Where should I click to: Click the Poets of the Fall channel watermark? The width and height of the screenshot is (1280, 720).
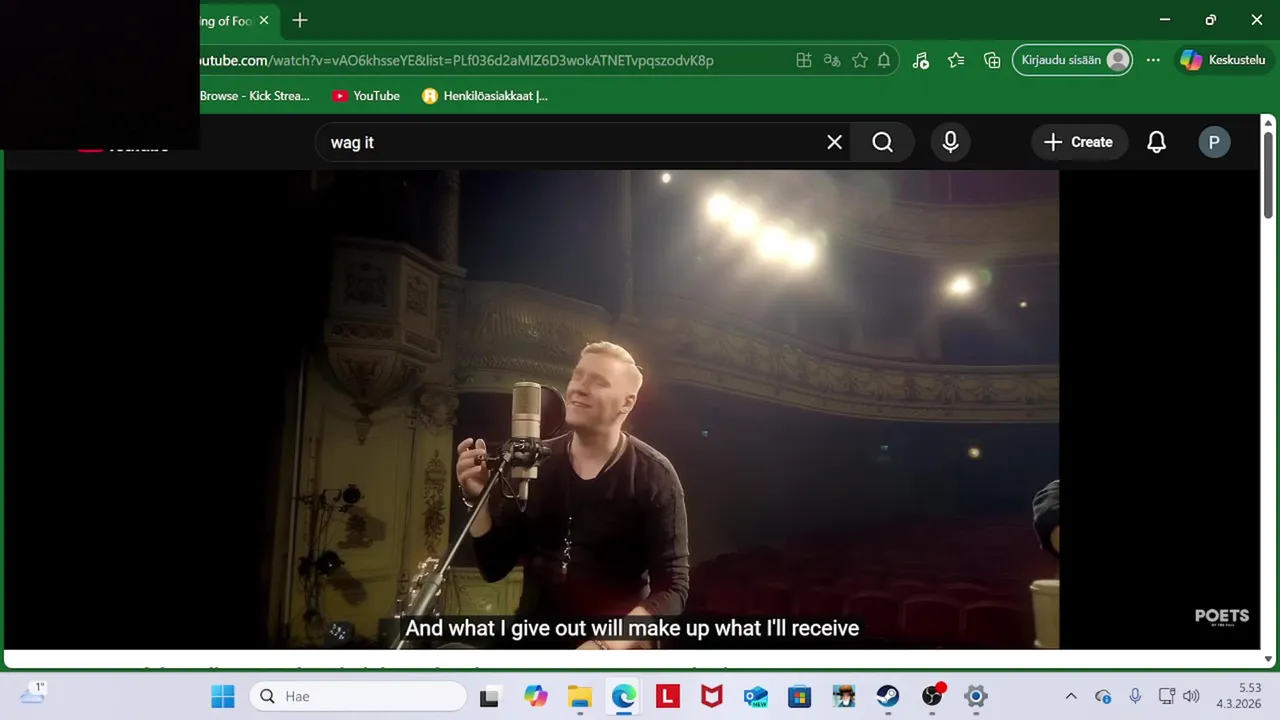click(x=1222, y=617)
